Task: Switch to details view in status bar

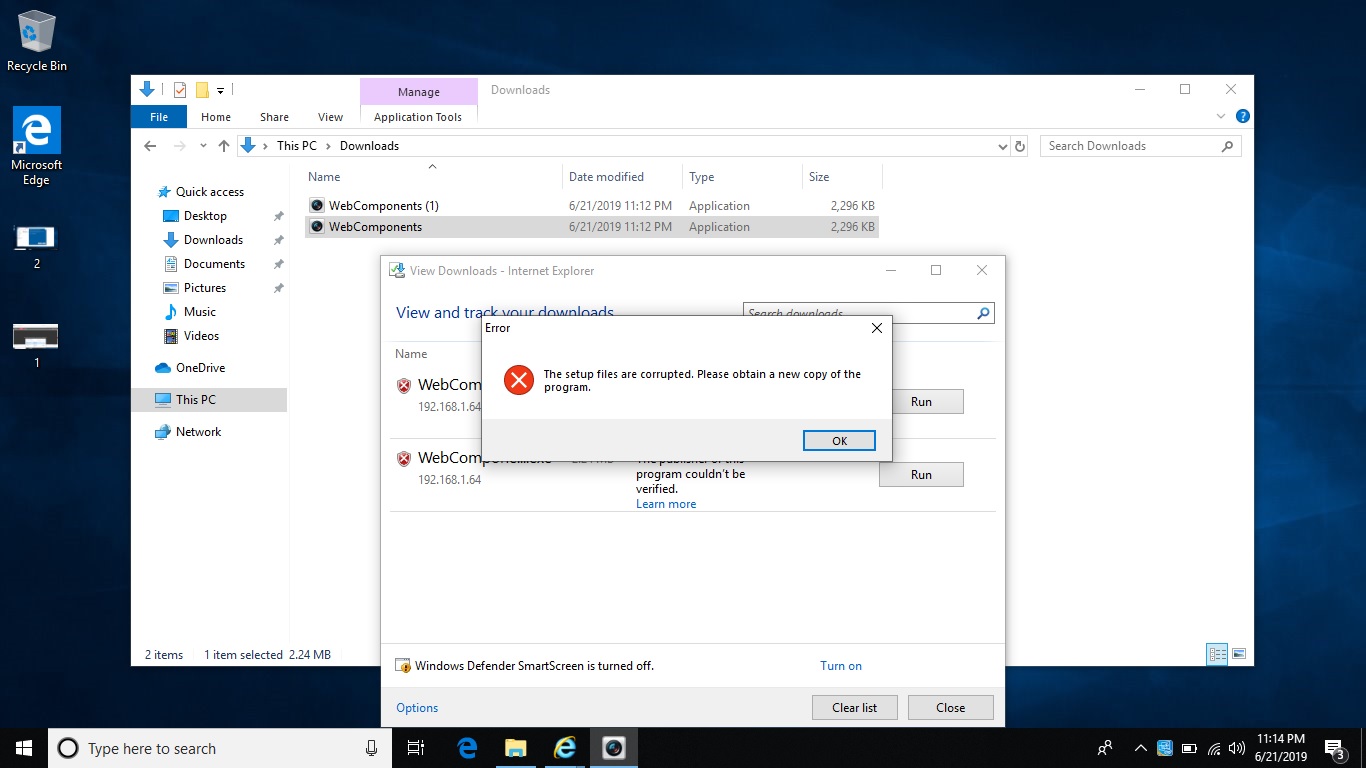Action: point(1217,655)
